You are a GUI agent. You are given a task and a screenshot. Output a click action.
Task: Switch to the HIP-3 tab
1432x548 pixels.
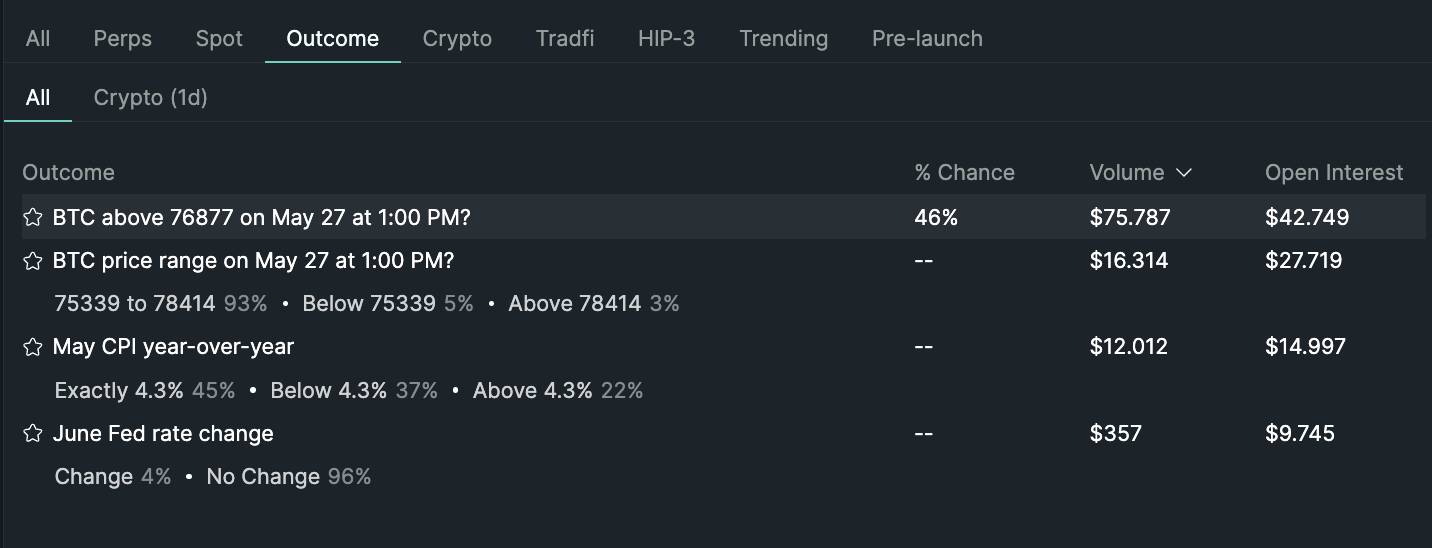(666, 38)
